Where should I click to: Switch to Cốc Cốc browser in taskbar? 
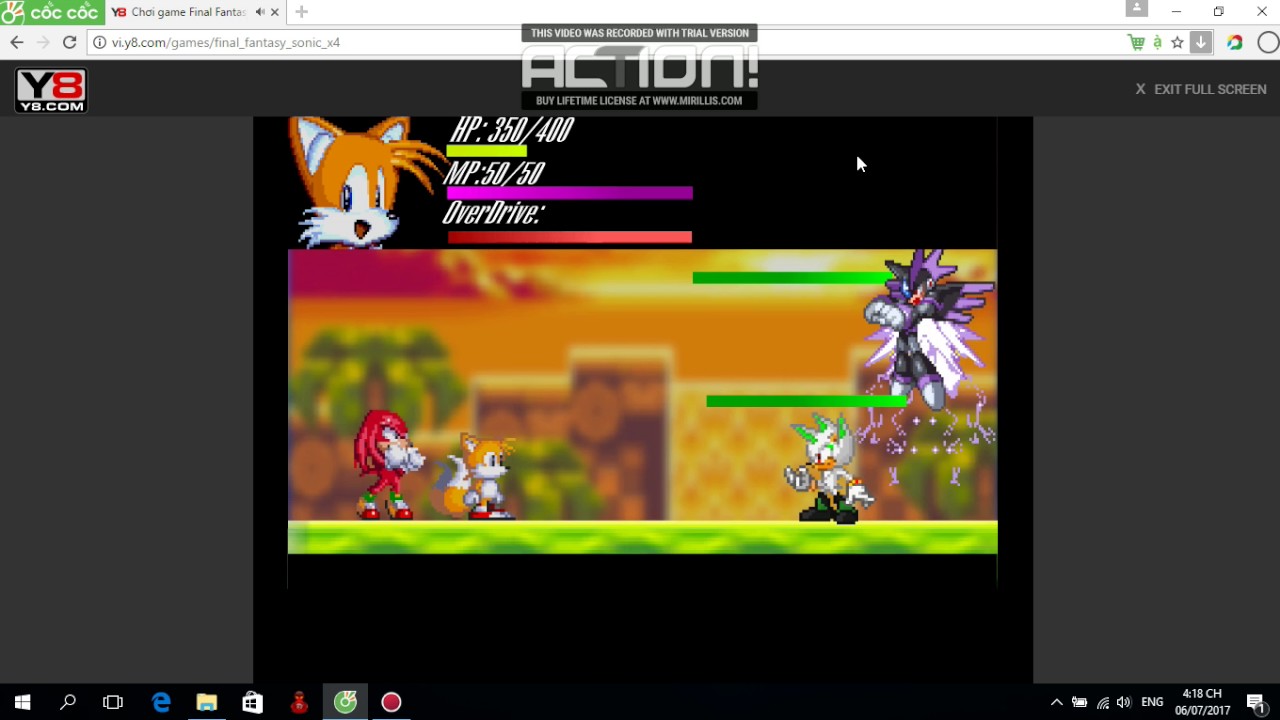pos(345,702)
